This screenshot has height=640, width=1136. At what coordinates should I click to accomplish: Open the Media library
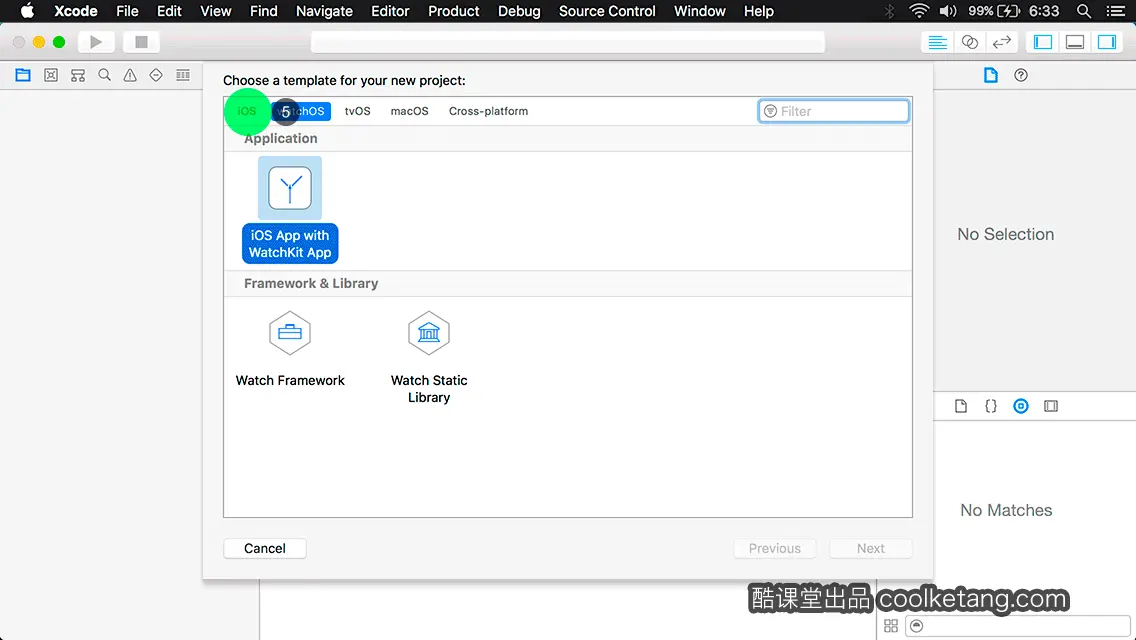pos(1051,406)
